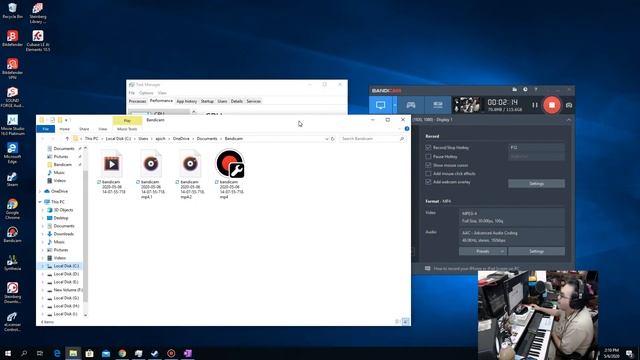Select Bandicam device recording mode icon
The width and height of the screenshot is (640, 360).
438,105
